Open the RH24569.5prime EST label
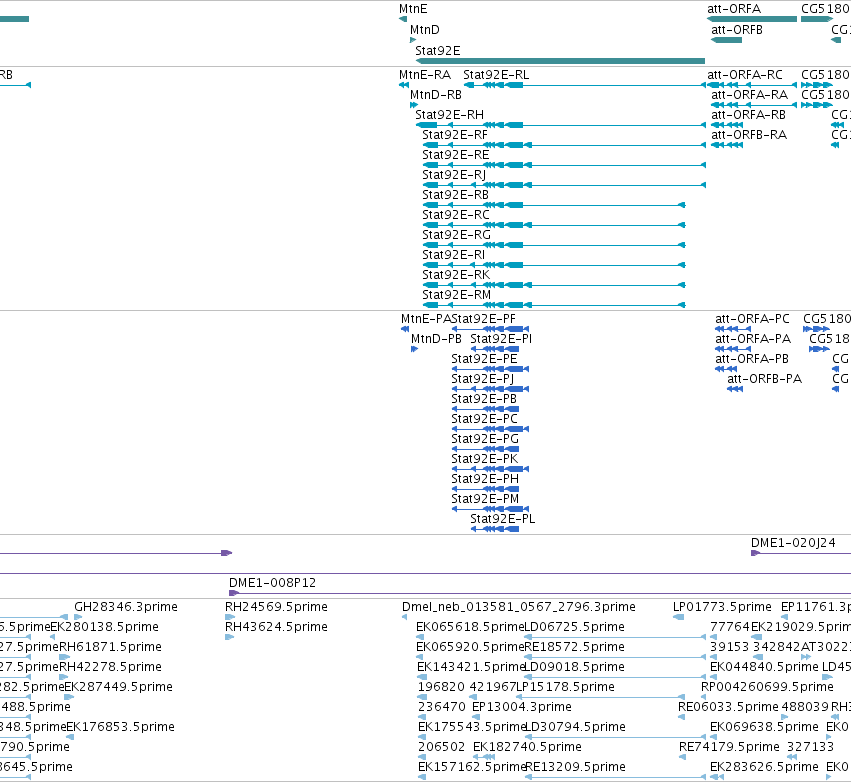The width and height of the screenshot is (851, 782). point(276,607)
